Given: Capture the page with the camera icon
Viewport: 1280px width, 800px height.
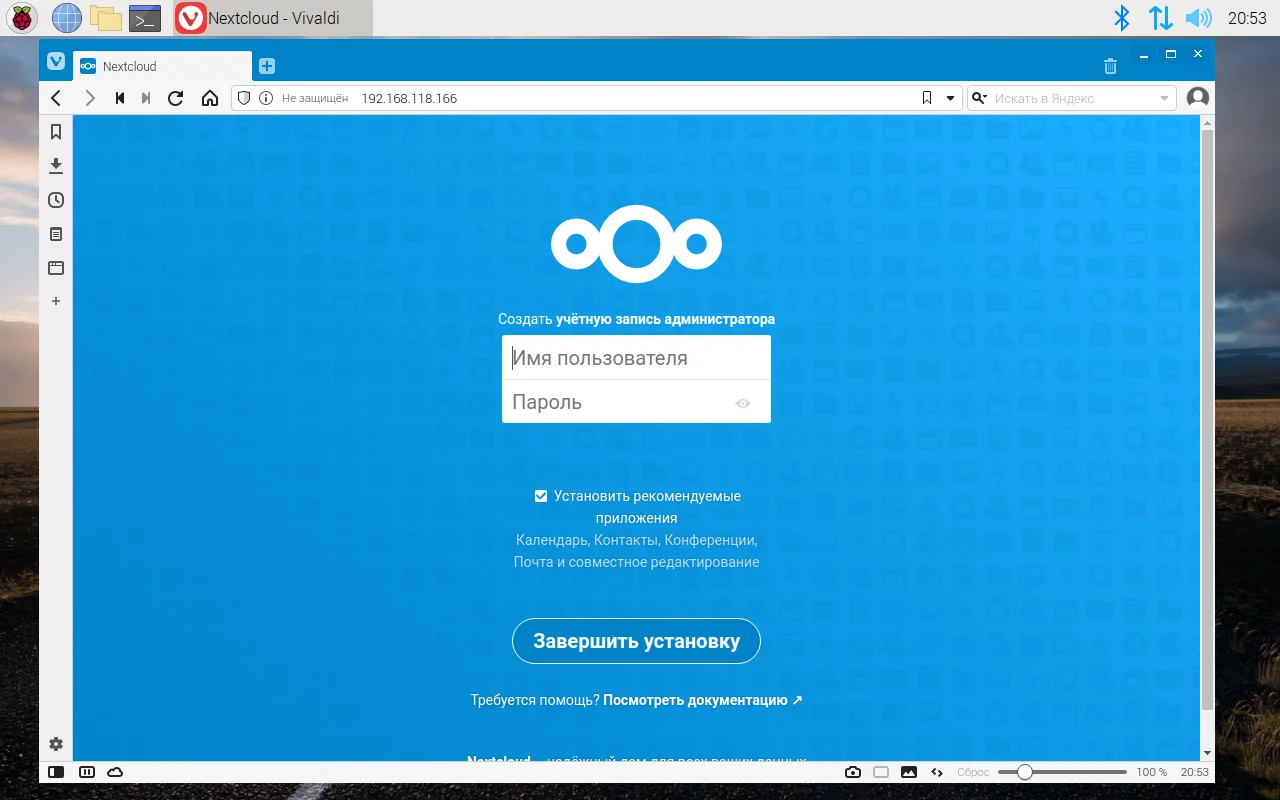Looking at the screenshot, I should [853, 772].
